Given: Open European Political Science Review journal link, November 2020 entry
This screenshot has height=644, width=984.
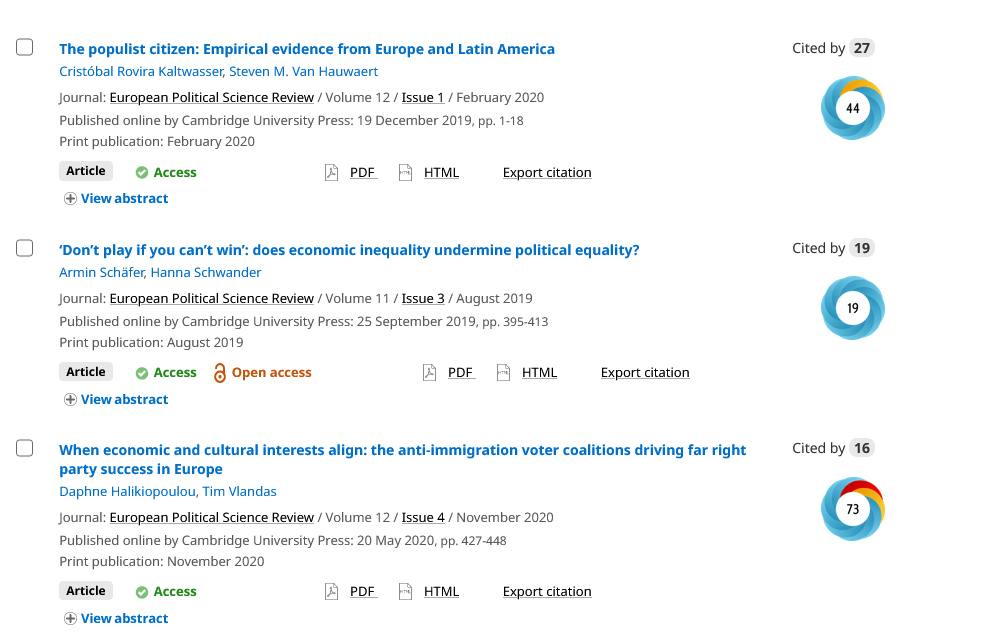Looking at the screenshot, I should tap(212, 517).
